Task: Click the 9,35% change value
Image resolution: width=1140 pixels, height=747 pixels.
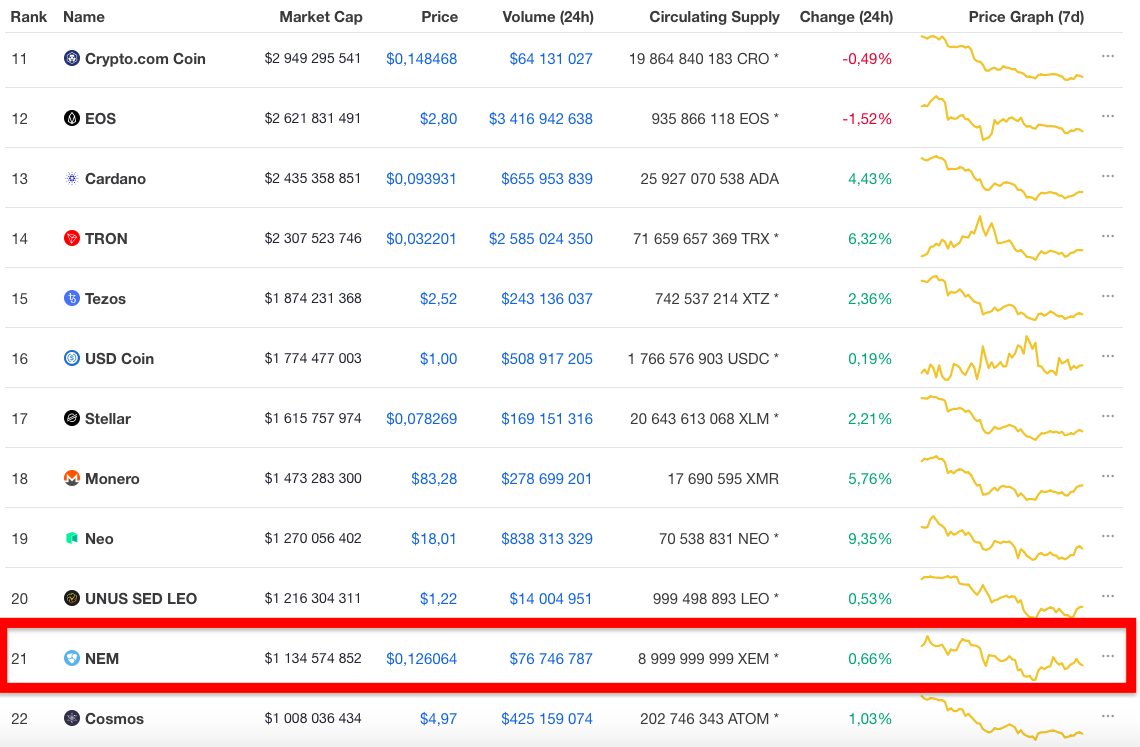Action: [x=870, y=539]
